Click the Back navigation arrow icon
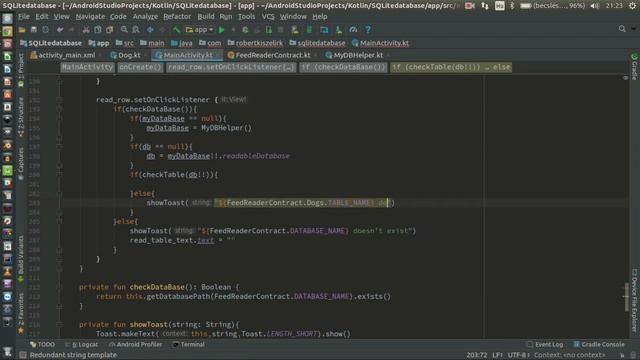Viewport: 640px width, 360px height. click(x=150, y=30)
